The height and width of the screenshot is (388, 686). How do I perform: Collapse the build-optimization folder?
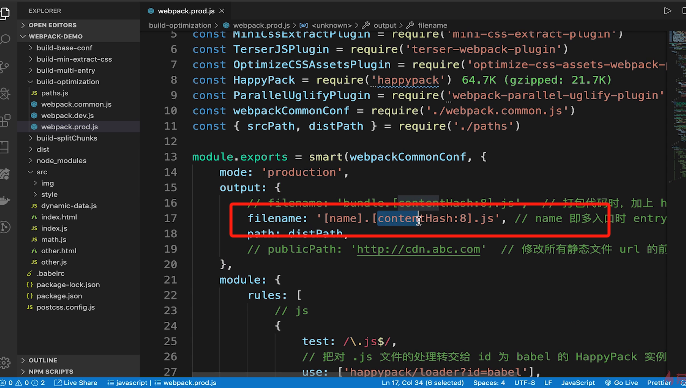pyautogui.click(x=79, y=82)
